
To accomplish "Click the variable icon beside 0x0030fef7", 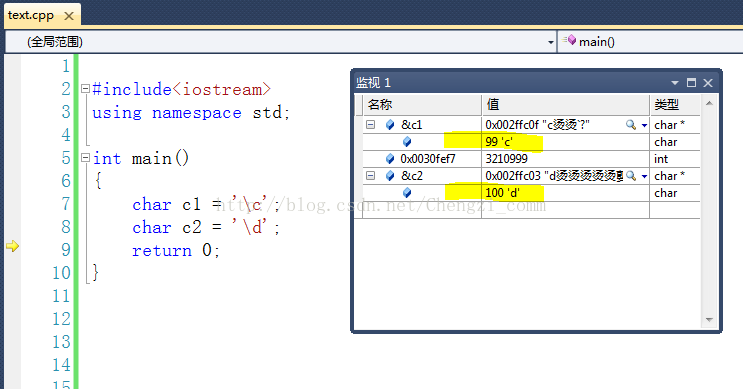I will point(390,159).
